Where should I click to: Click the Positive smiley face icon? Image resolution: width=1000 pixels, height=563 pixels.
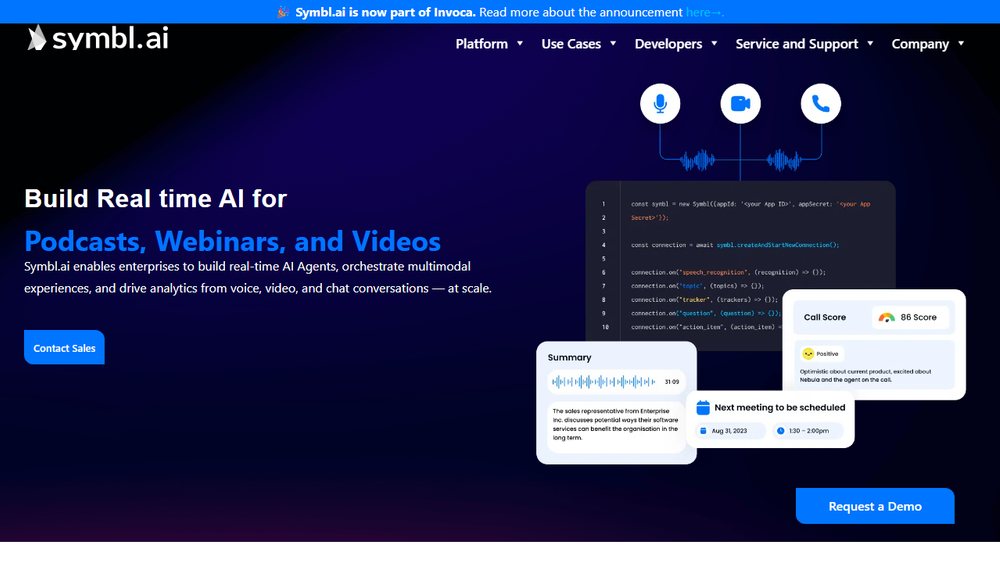click(808, 354)
